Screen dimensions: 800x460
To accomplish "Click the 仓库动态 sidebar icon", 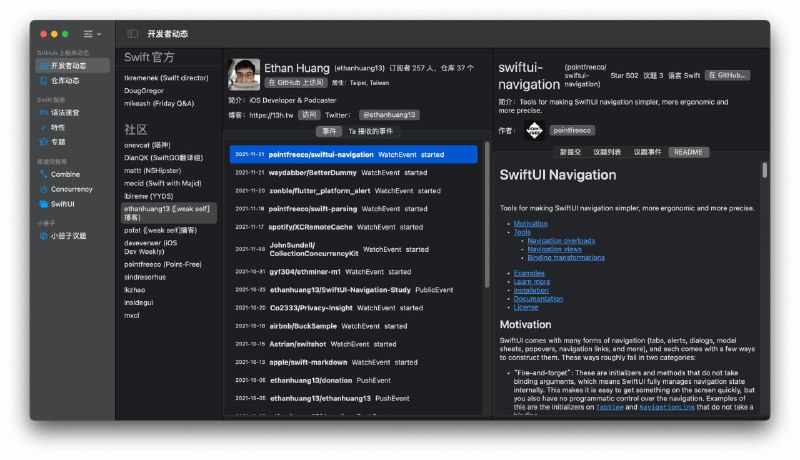I will pyautogui.click(x=44, y=81).
